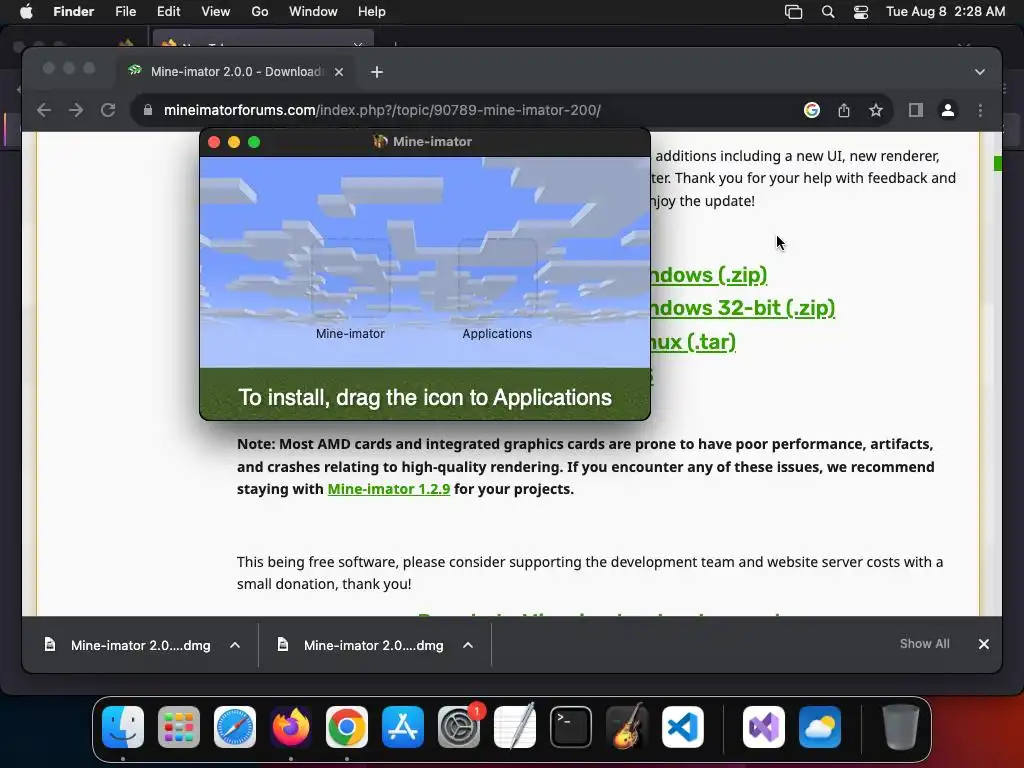Close the Mine-imator installer window

(x=214, y=142)
